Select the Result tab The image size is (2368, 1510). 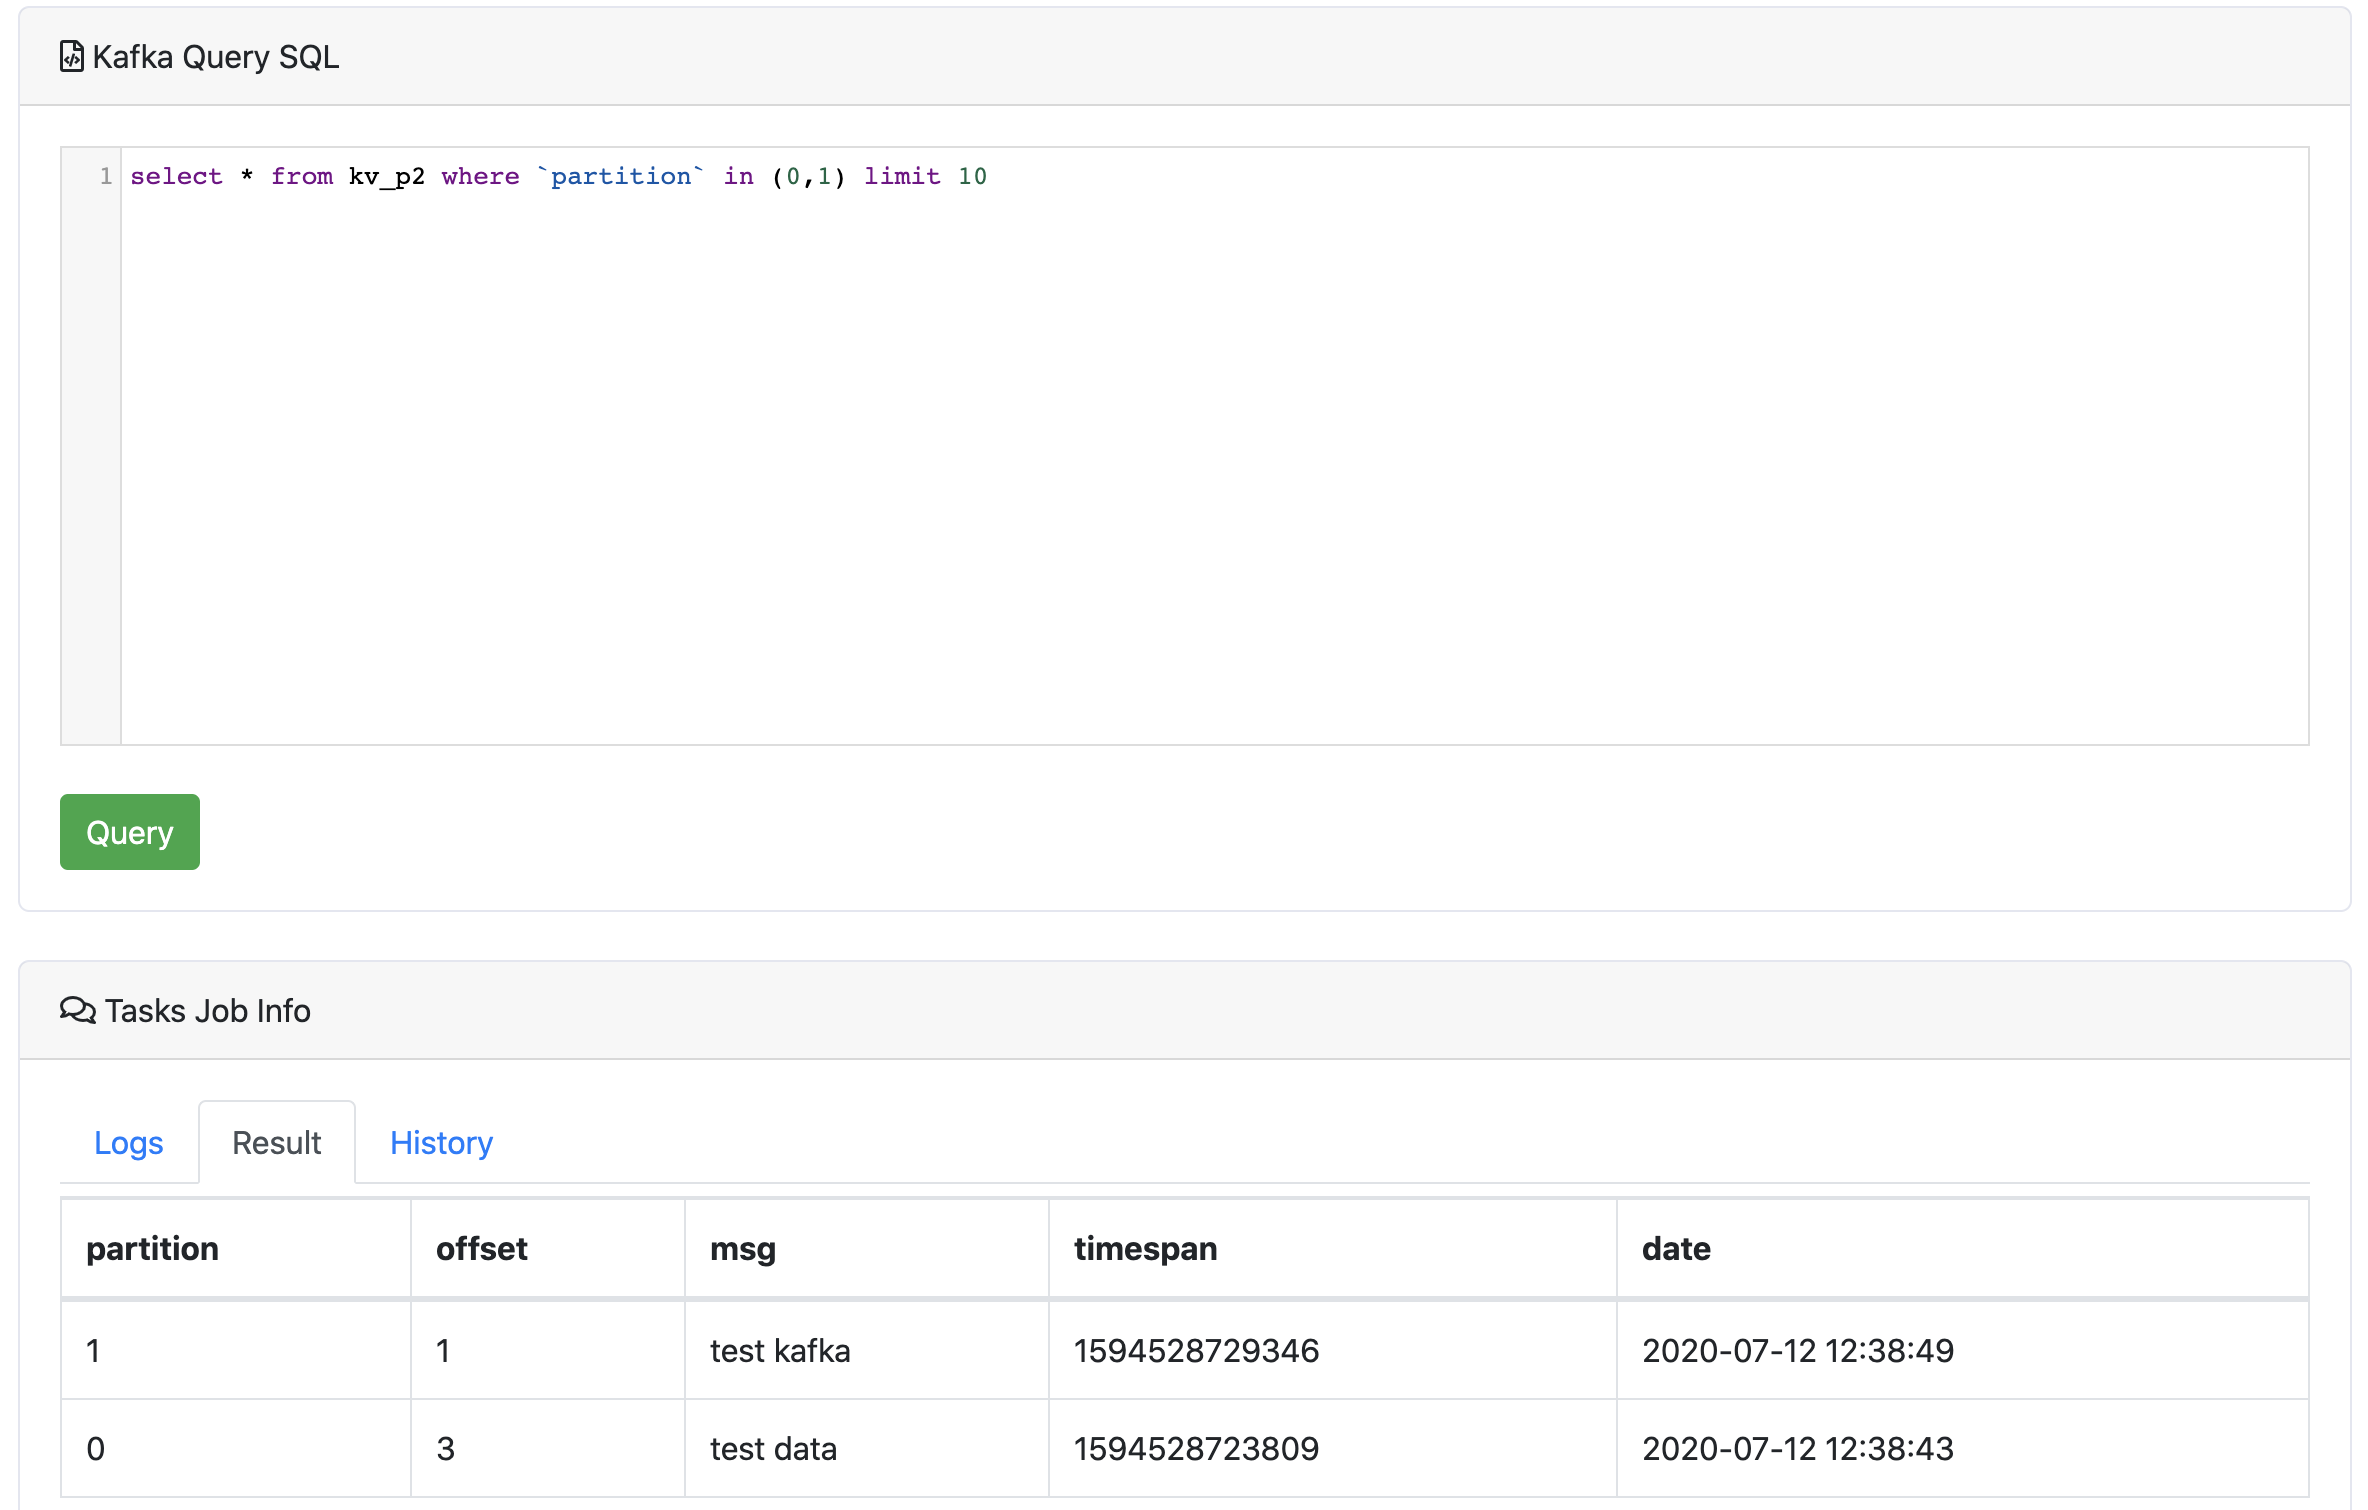[274, 1142]
